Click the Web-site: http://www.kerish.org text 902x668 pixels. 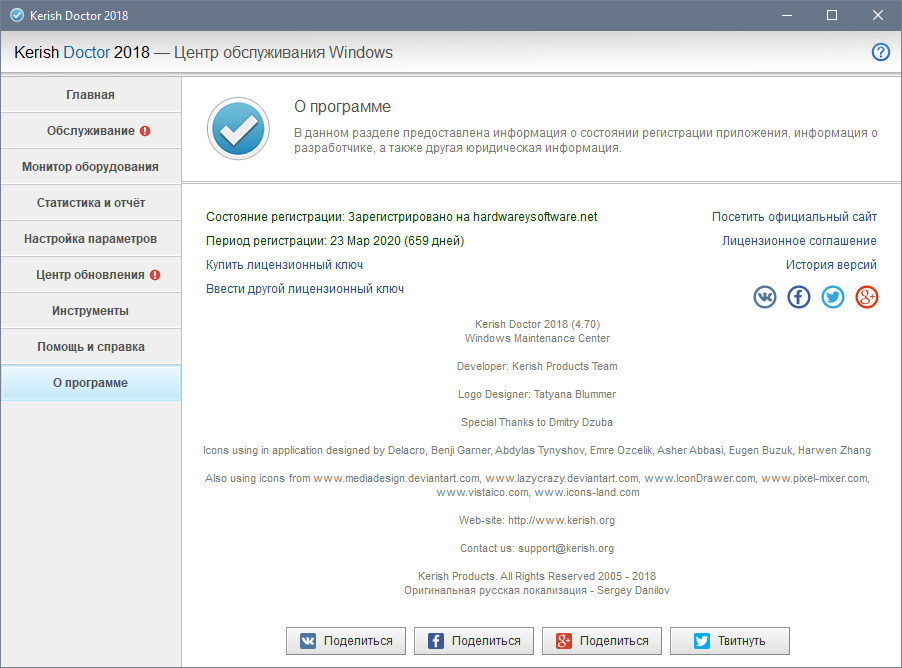[537, 520]
